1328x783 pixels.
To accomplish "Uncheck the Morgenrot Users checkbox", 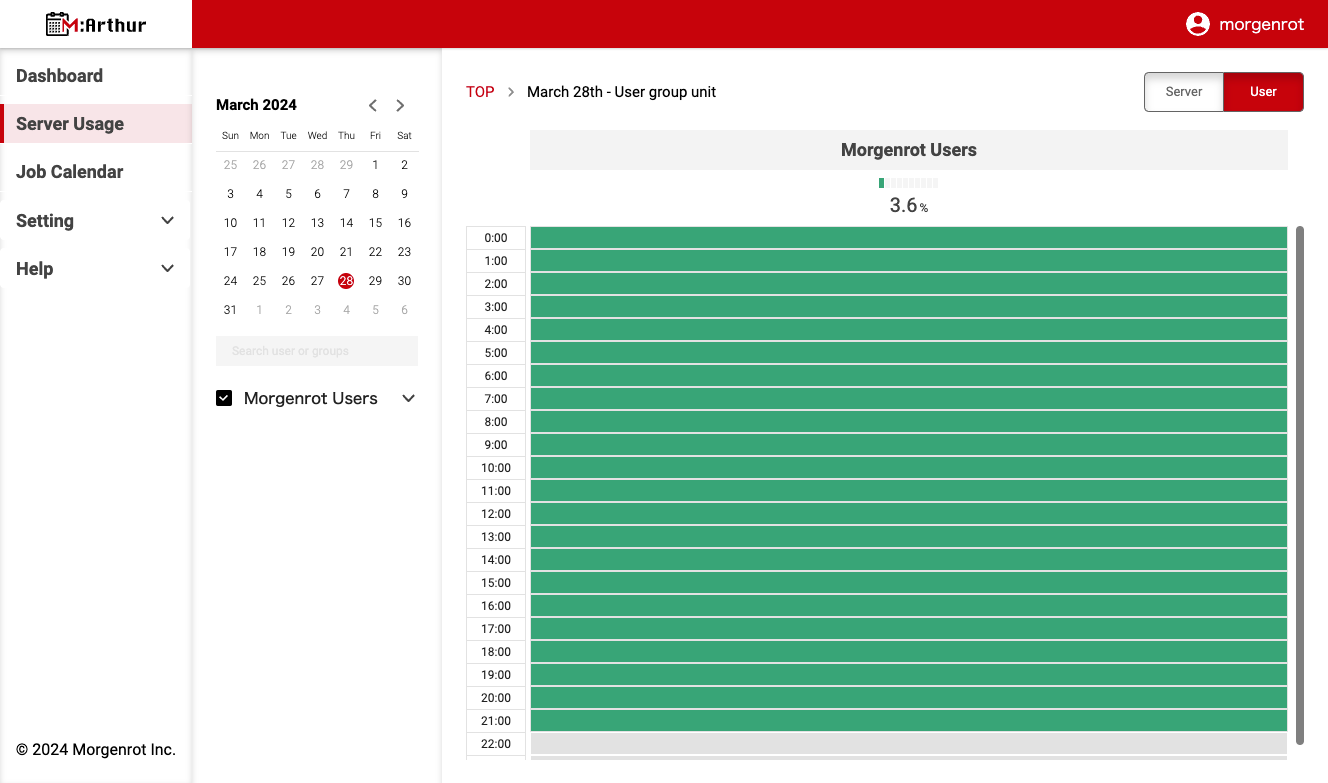I will [224, 398].
